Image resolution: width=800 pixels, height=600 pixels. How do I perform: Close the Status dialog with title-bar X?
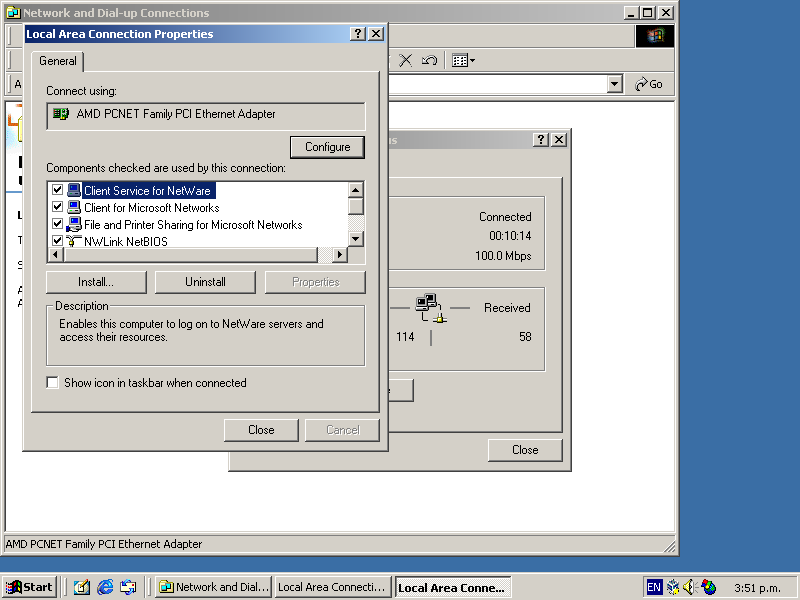[x=559, y=139]
